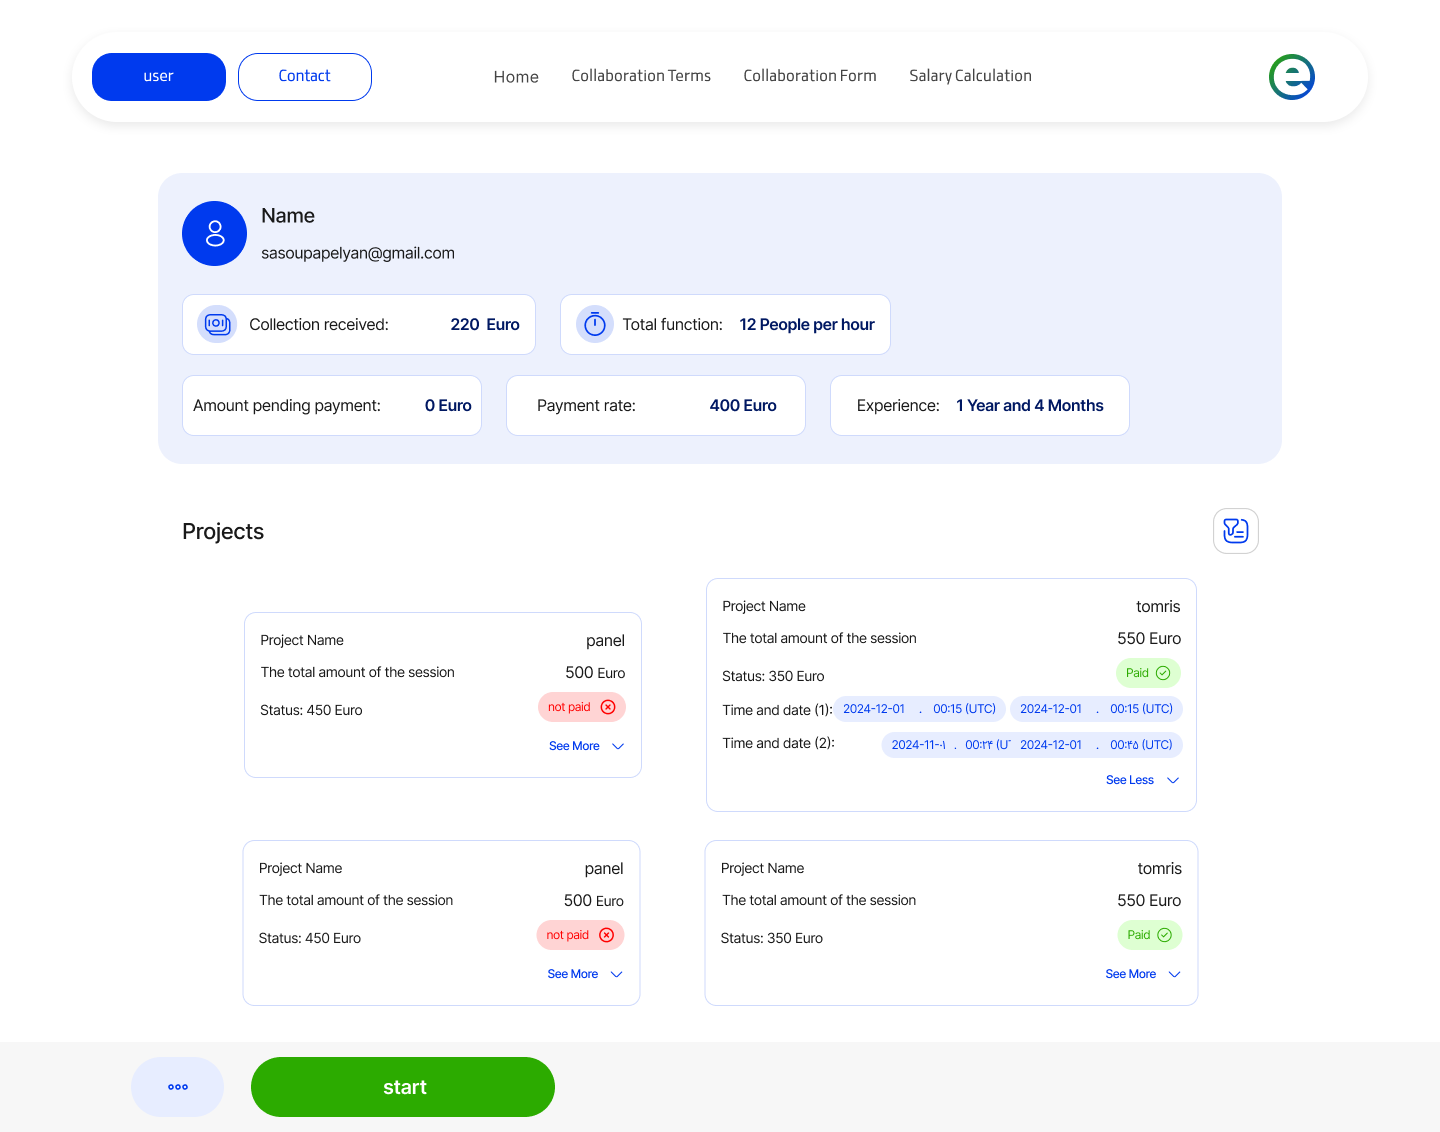Screen dimensions: 1440x1132
Task: Click the Contact button
Action: point(305,77)
